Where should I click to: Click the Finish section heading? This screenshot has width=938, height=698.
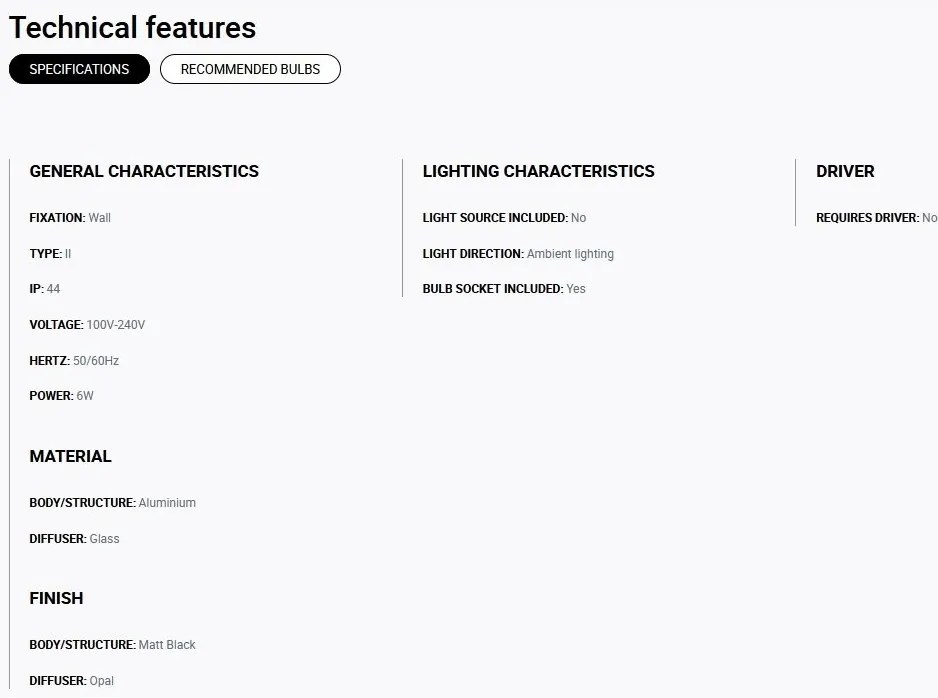click(56, 598)
